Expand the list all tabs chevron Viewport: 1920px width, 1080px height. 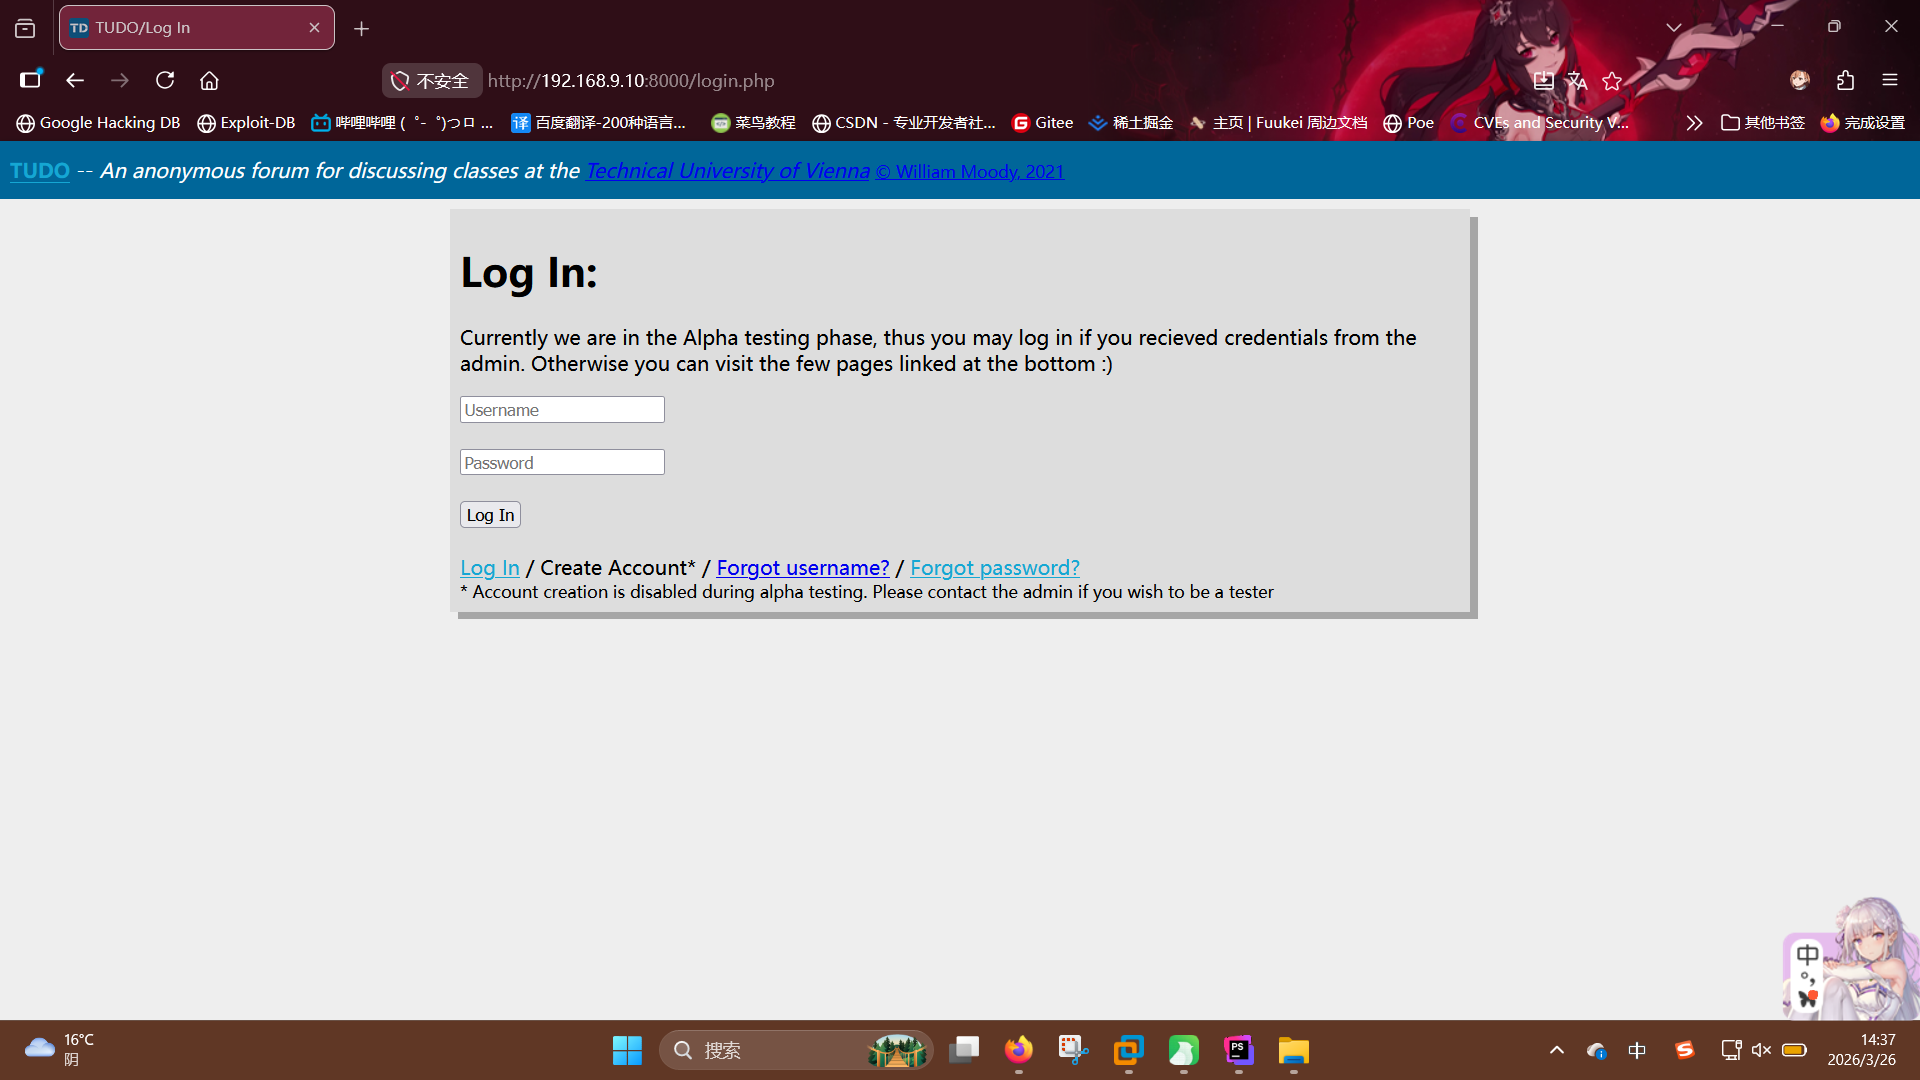click(x=1673, y=27)
